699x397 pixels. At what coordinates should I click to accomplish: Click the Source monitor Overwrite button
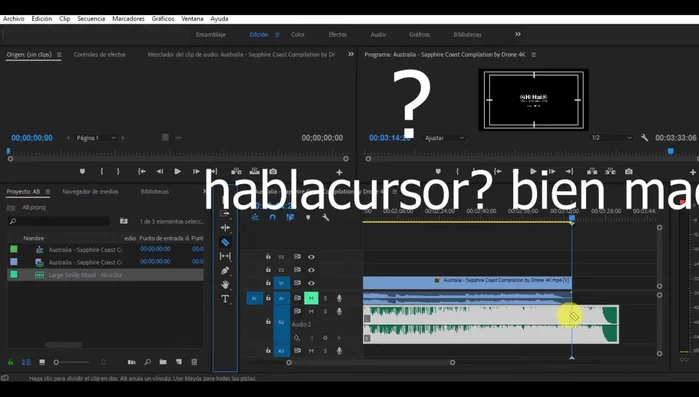tap(255, 172)
